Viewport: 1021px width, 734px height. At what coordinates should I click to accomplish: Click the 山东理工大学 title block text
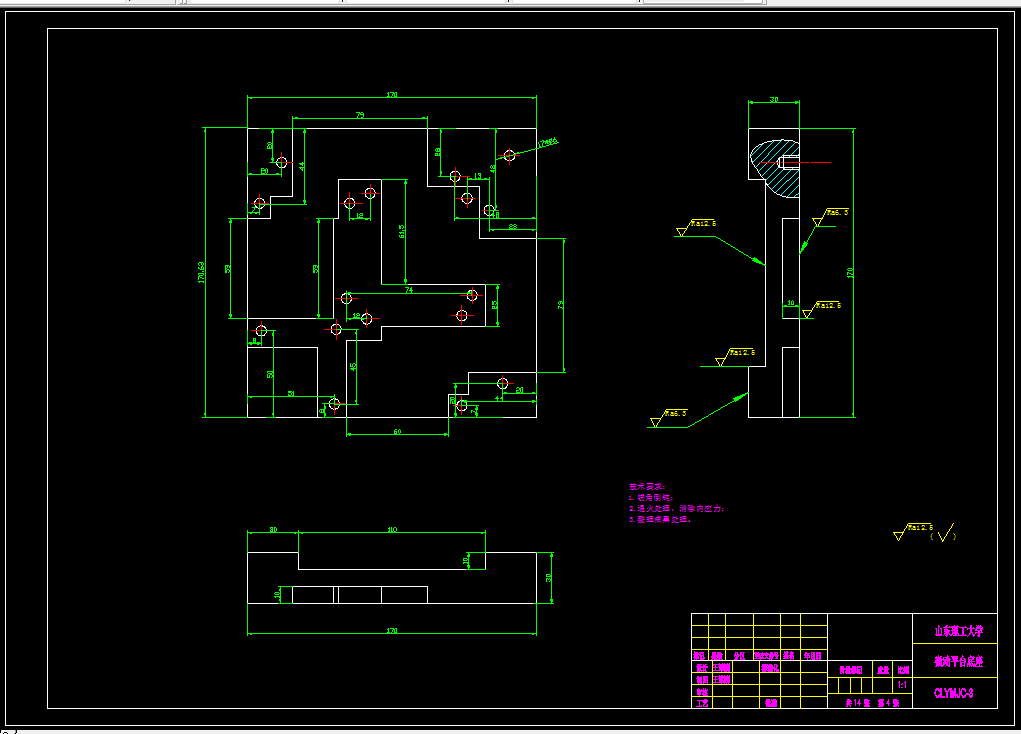(x=958, y=630)
